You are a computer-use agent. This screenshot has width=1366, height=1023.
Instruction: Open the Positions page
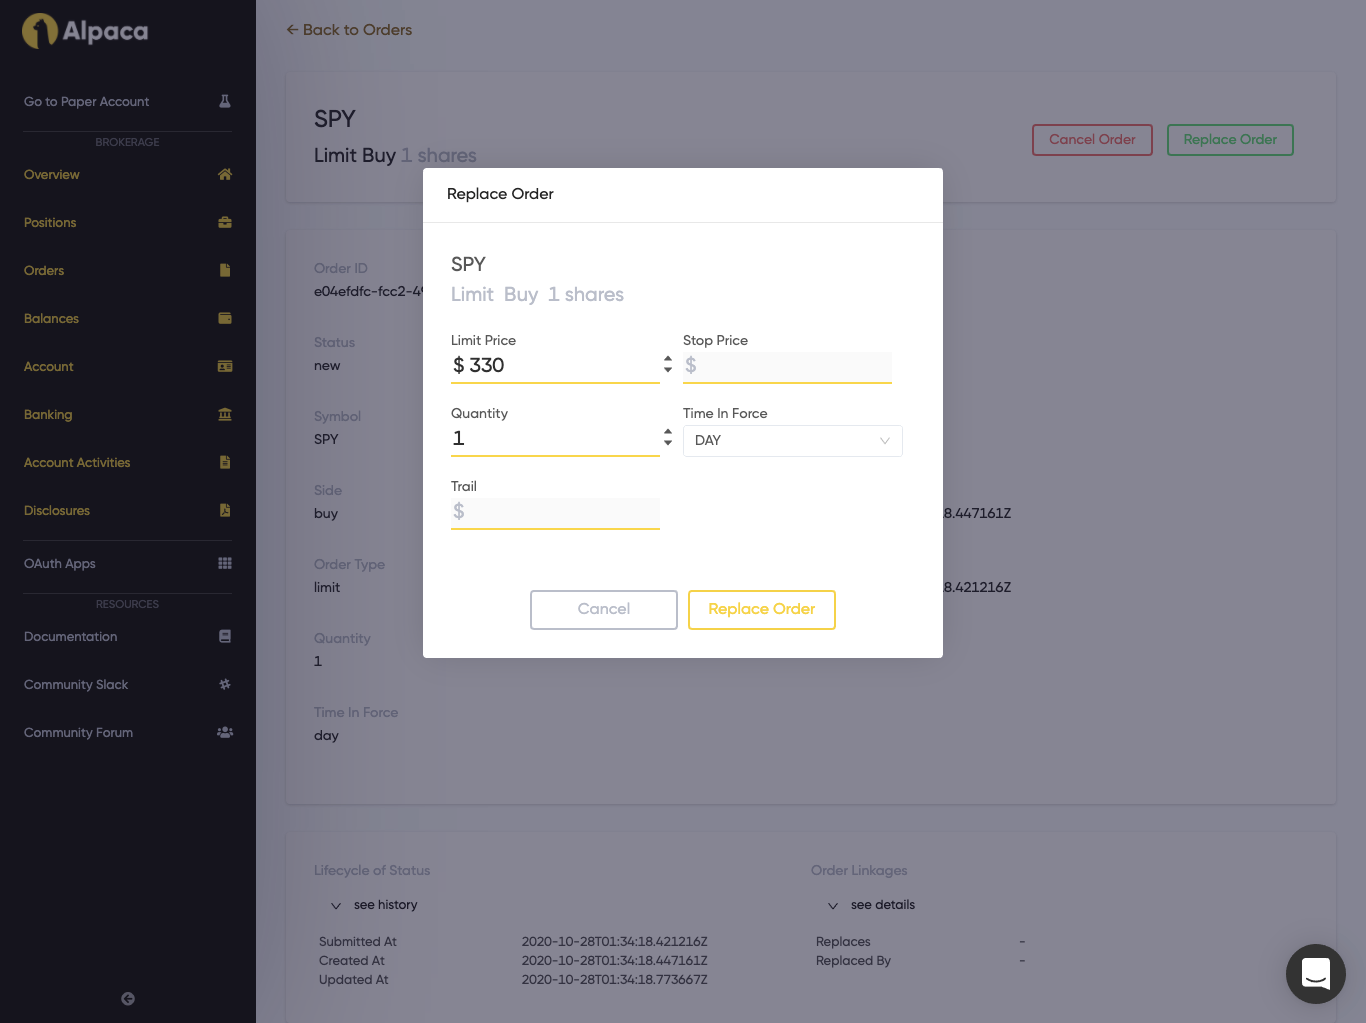[50, 223]
